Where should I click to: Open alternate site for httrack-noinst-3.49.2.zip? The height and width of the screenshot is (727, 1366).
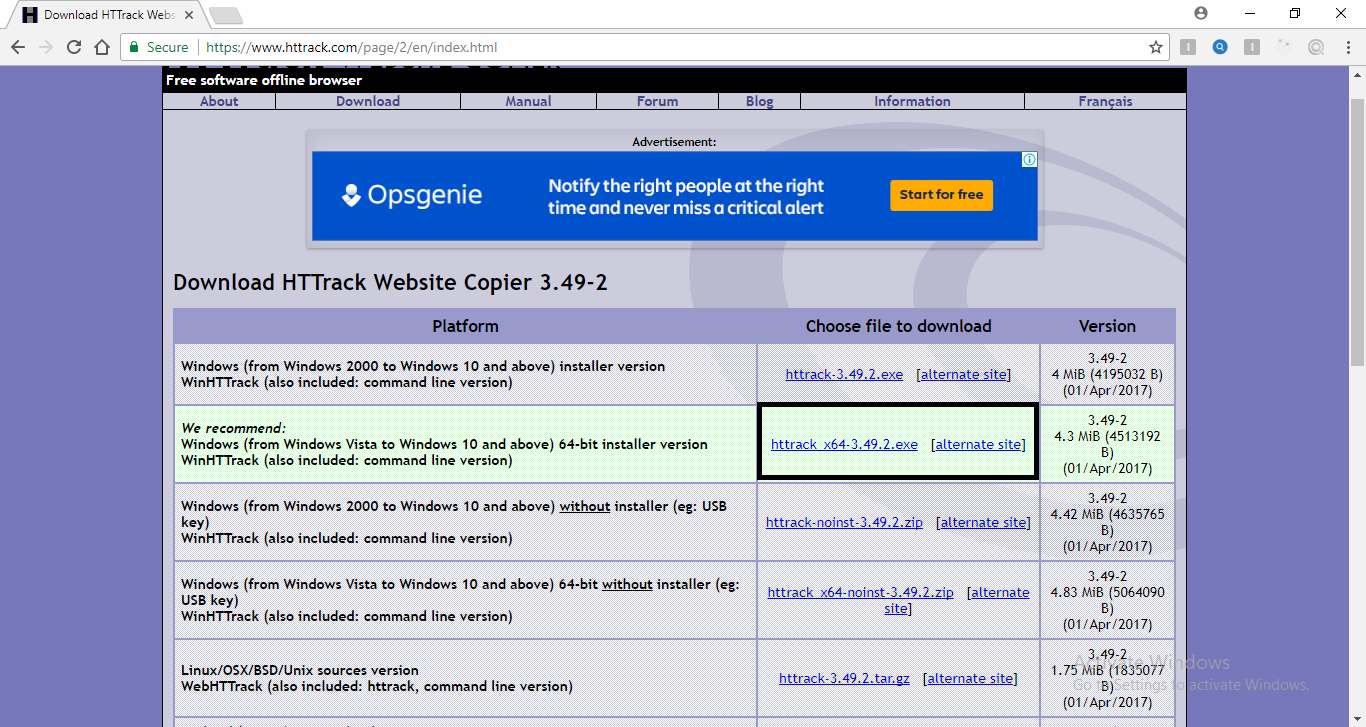(x=984, y=522)
